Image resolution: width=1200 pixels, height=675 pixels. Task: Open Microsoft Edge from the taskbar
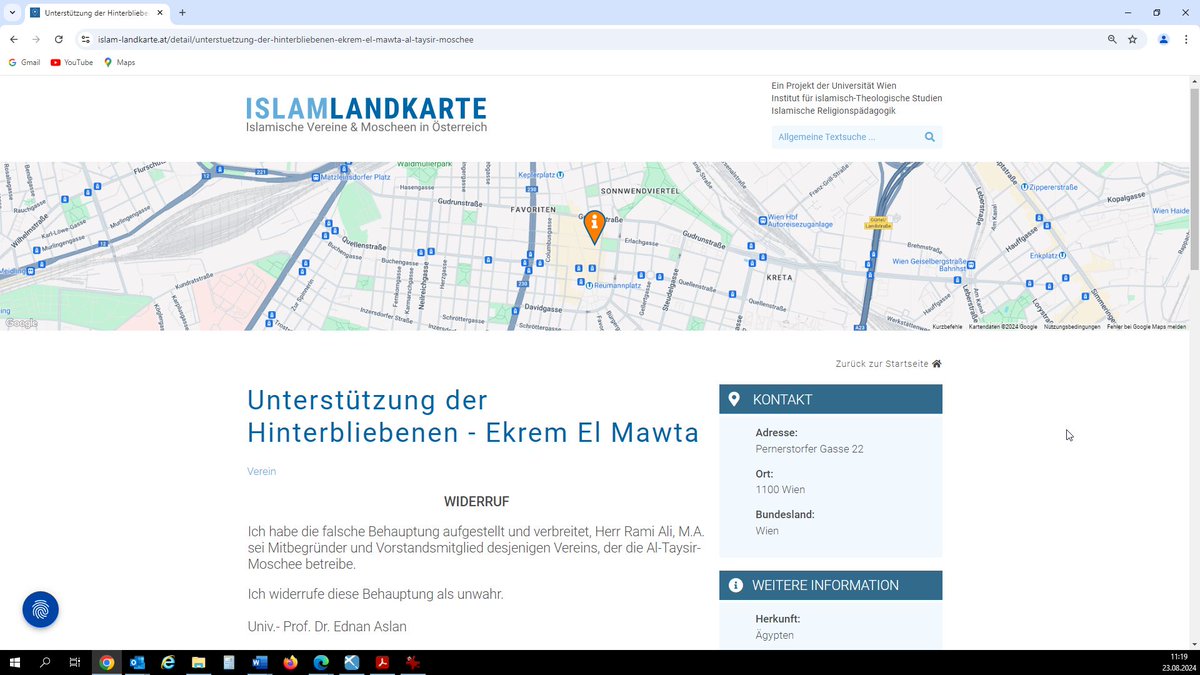coord(321,662)
